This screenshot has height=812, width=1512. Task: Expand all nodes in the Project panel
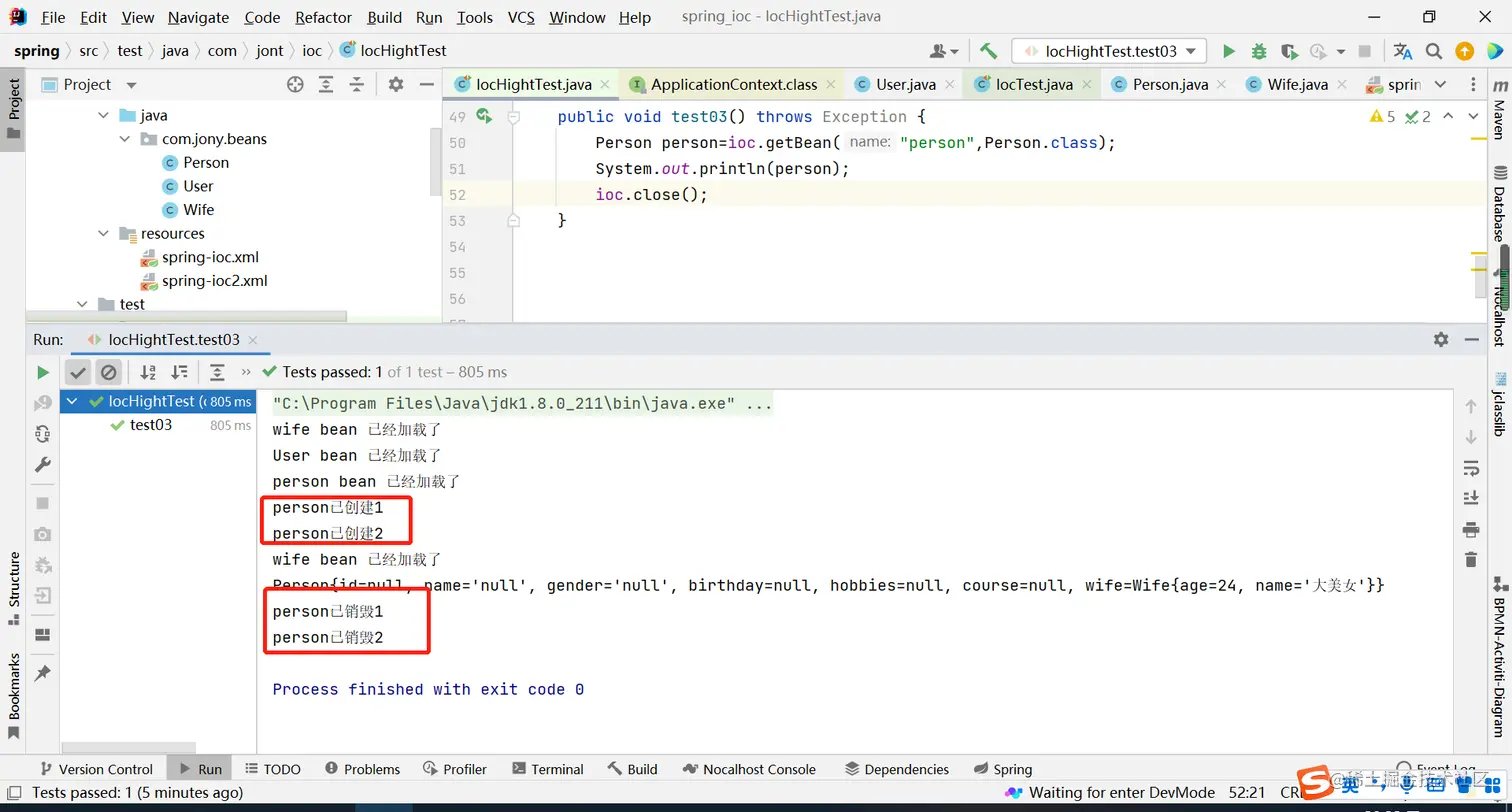pyautogui.click(x=326, y=85)
